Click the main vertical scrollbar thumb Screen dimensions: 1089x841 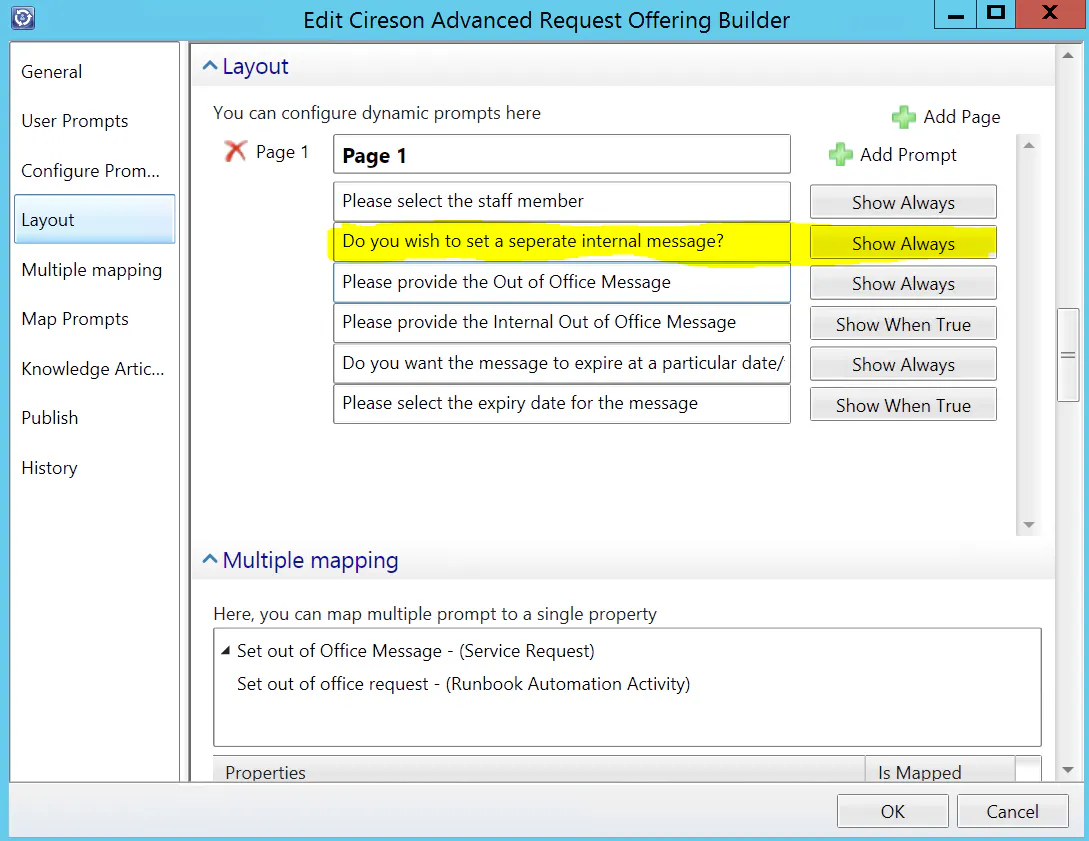[1067, 355]
